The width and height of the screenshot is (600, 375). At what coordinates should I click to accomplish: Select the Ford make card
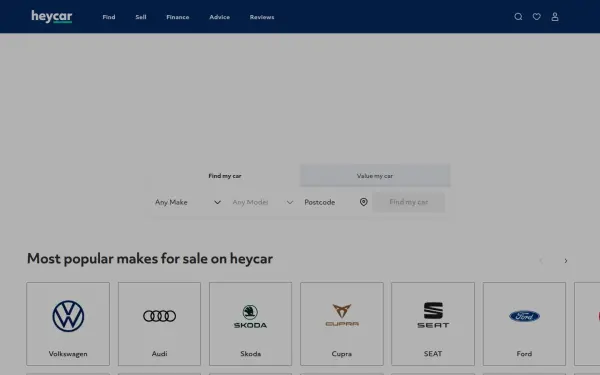tap(524, 324)
